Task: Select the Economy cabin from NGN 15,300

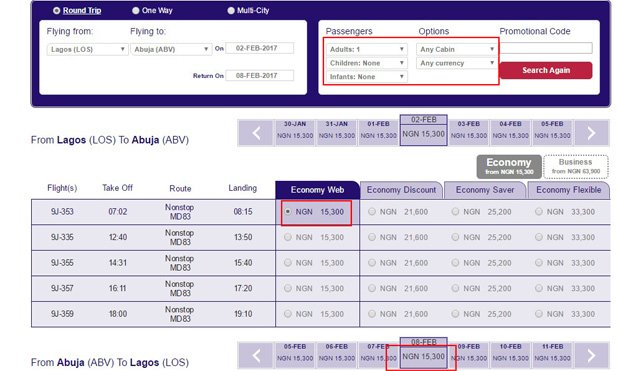Action: coord(509,166)
